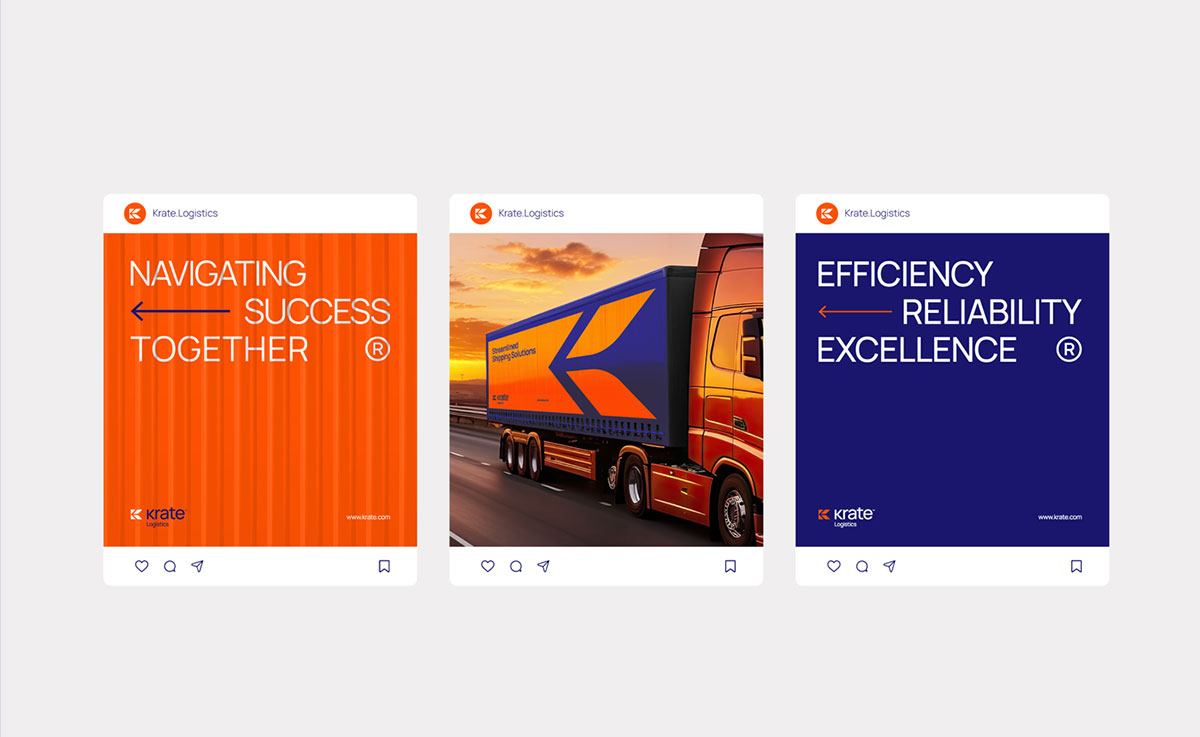The width and height of the screenshot is (1200, 737).
Task: Open comments on the orange post
Action: pyautogui.click(x=170, y=566)
